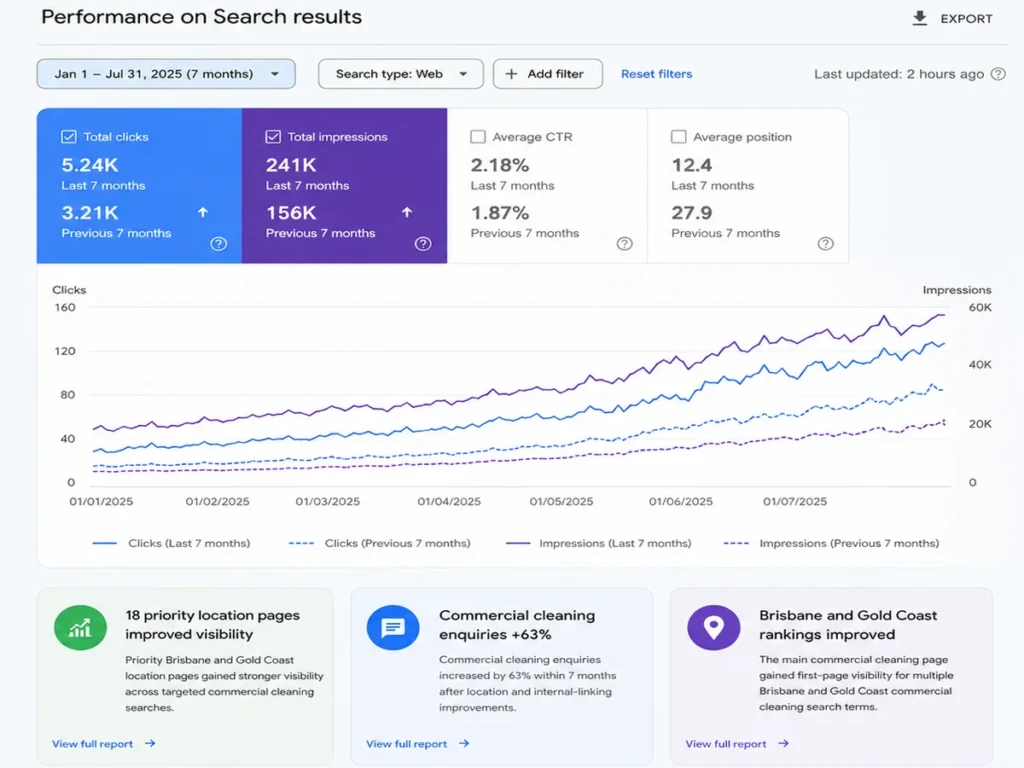Open View full report for Brisbane rankings
Viewport: 1024px width, 768px height.
pos(726,744)
